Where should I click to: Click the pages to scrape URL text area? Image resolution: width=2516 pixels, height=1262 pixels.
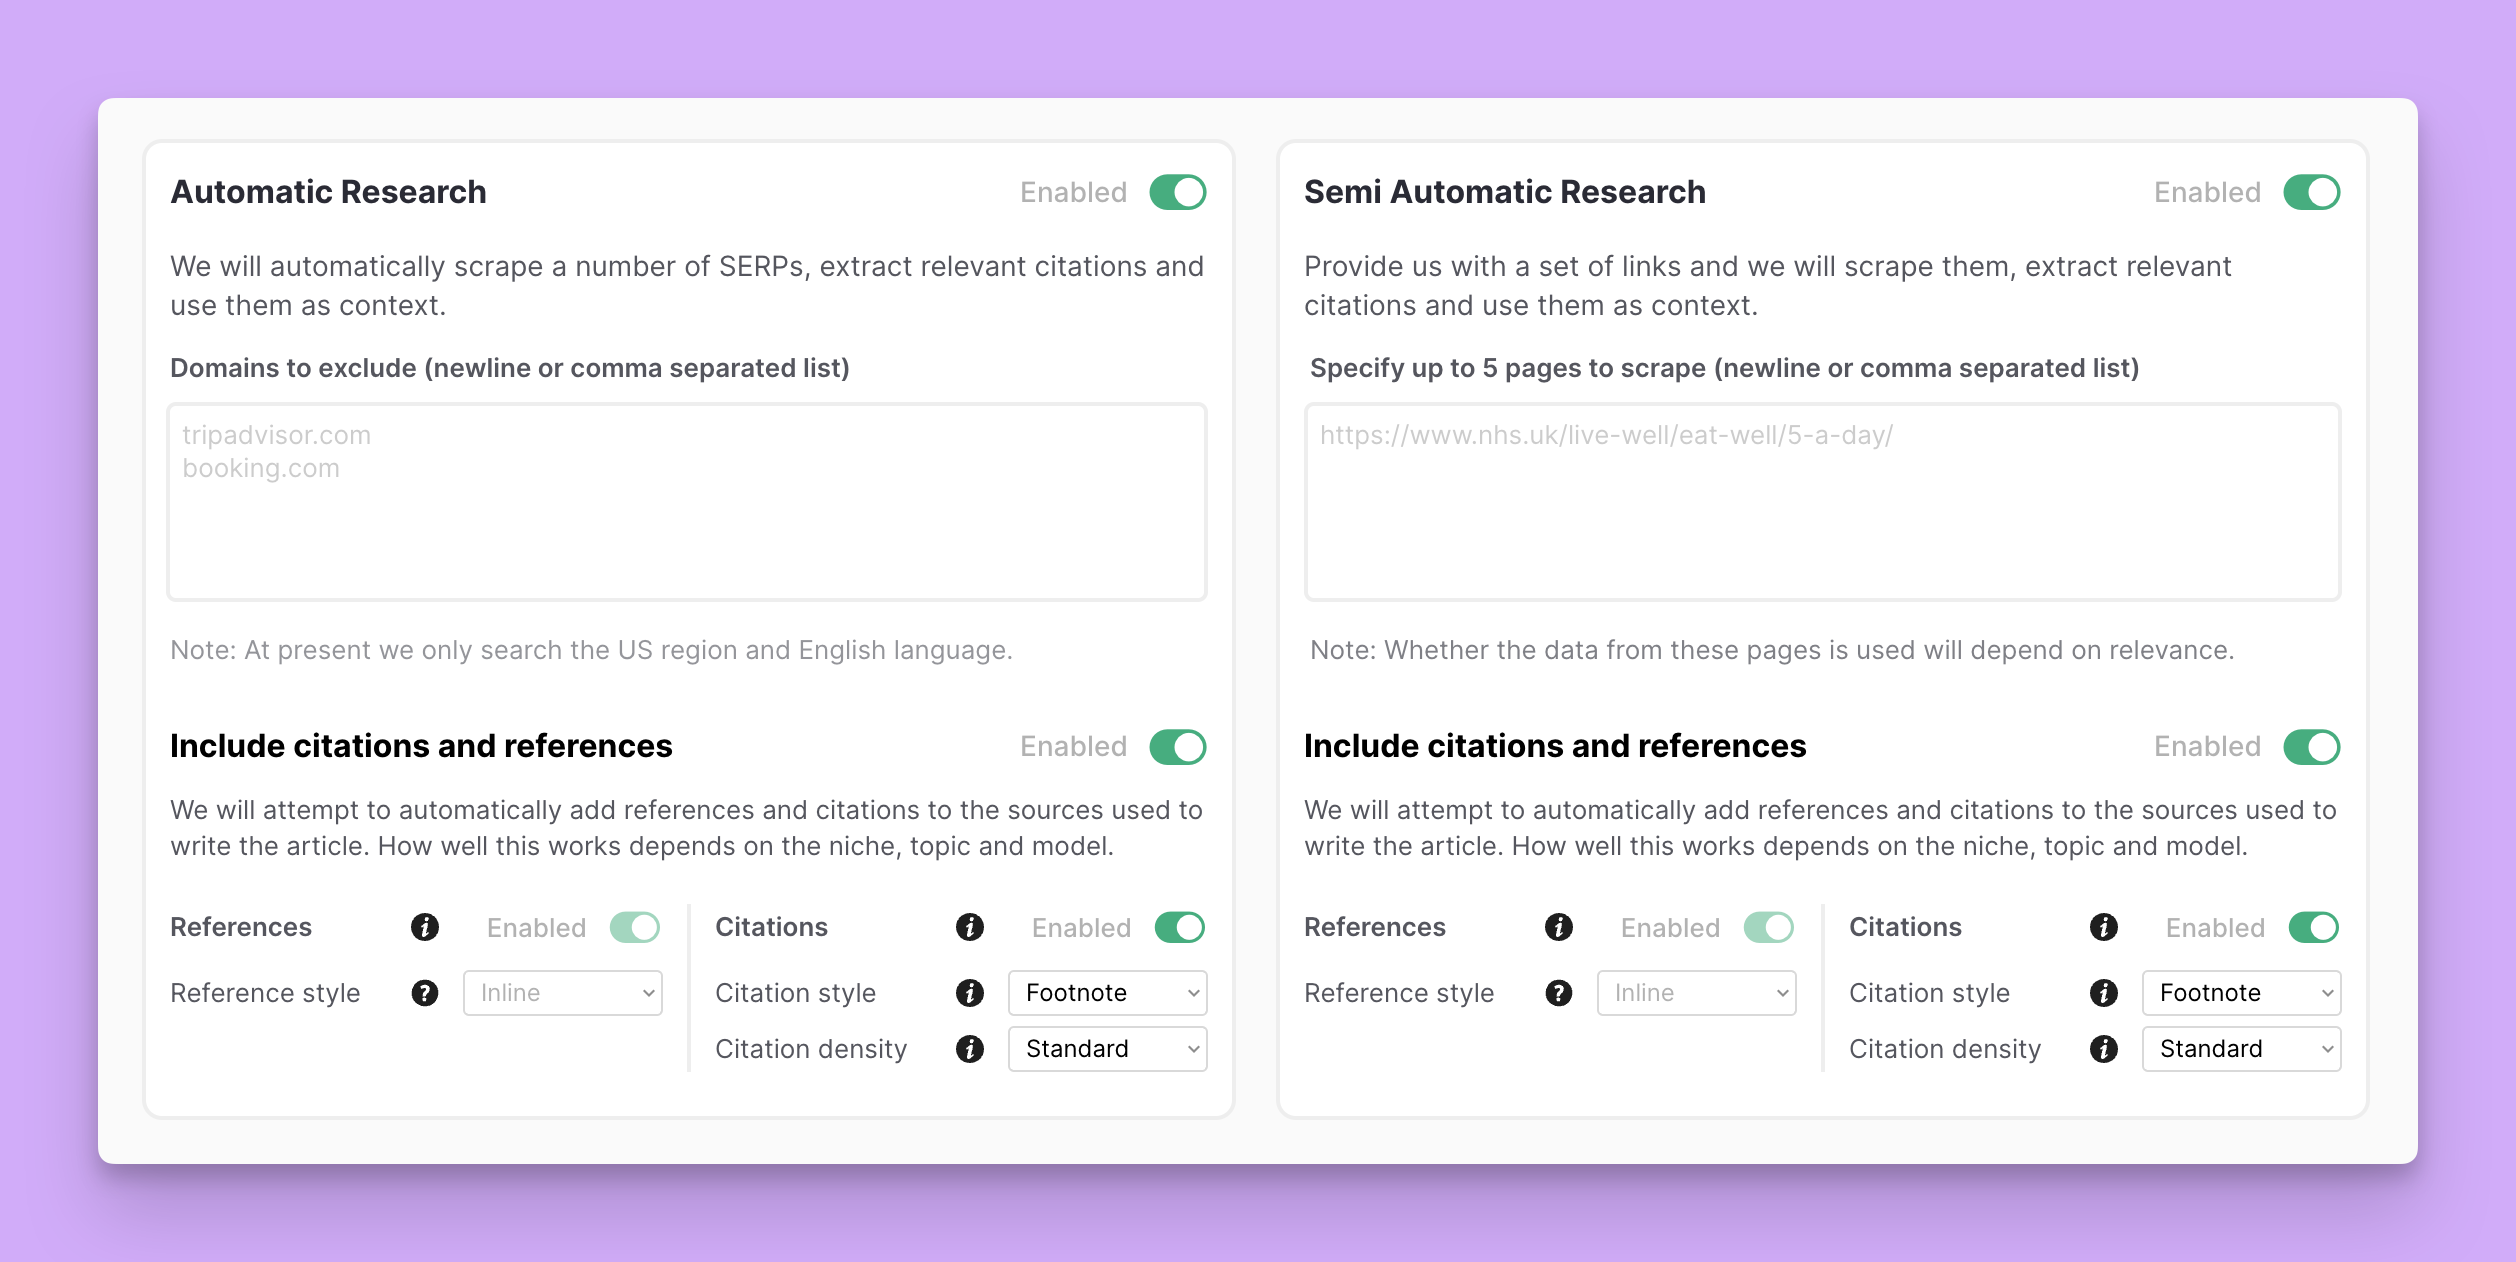point(1822,502)
